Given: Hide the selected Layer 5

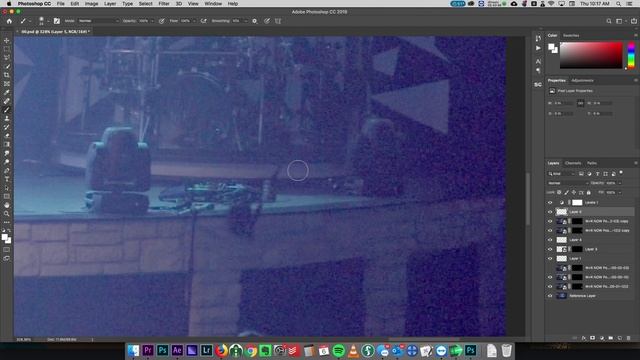Looking at the screenshot, I should pyautogui.click(x=550, y=212).
